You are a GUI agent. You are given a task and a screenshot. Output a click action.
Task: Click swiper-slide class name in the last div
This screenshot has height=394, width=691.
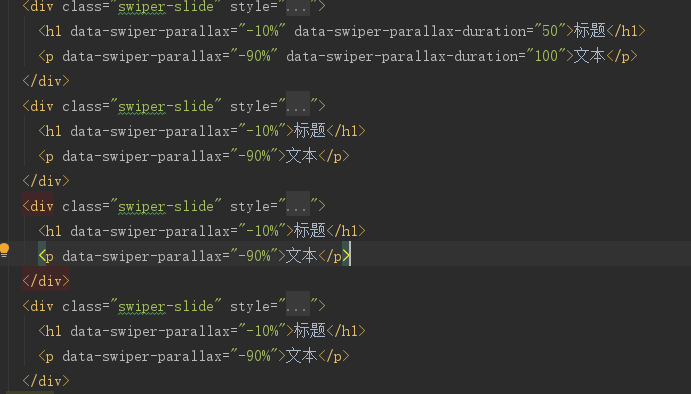166,306
